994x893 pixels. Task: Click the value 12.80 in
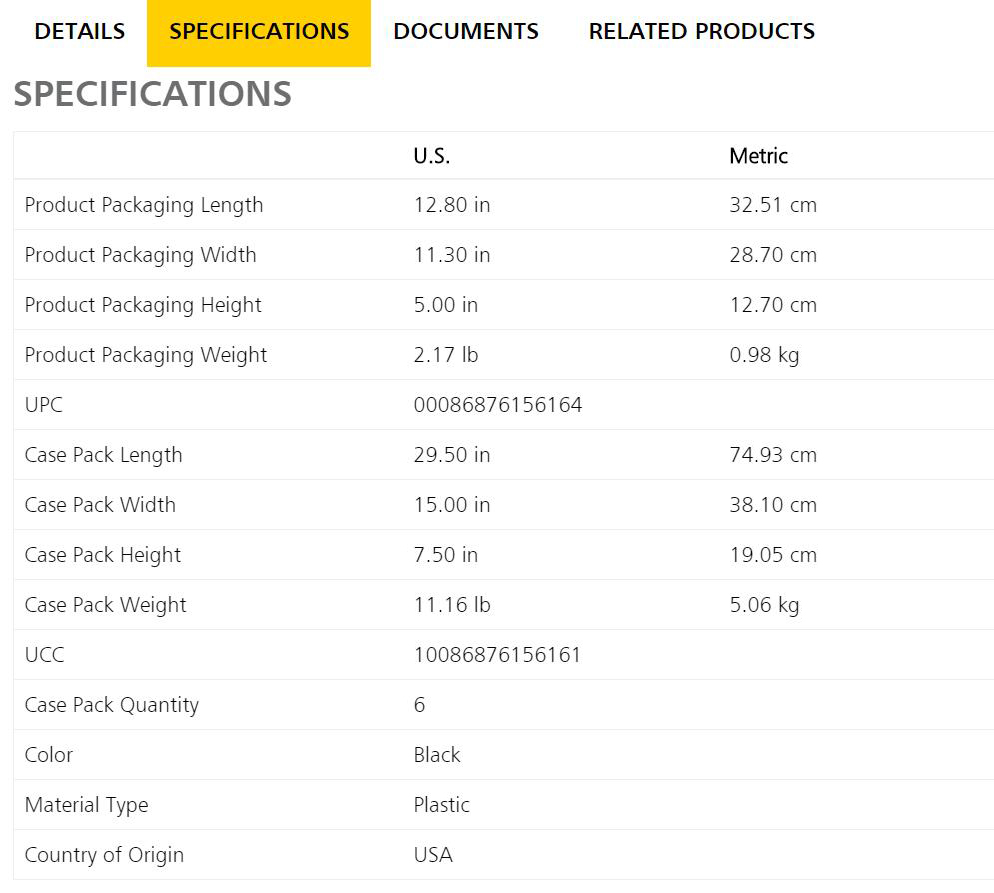(x=451, y=205)
